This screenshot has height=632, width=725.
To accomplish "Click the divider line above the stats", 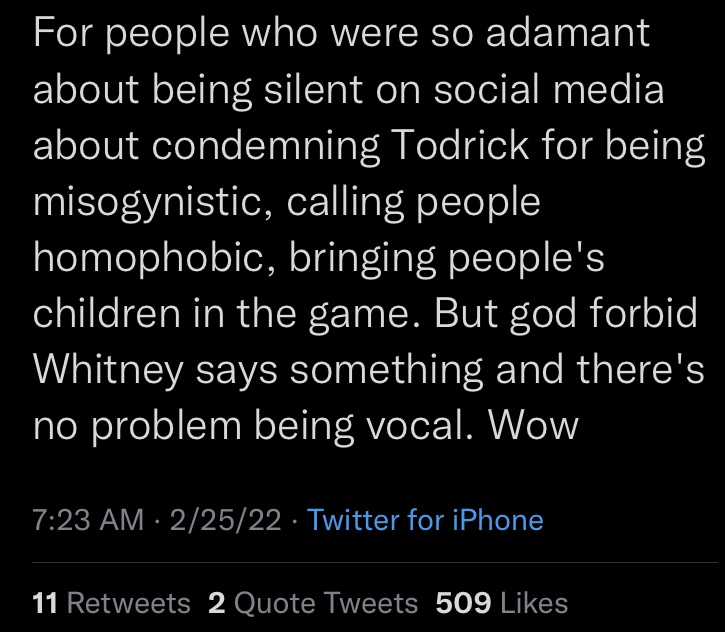I will (x=375, y=562).
